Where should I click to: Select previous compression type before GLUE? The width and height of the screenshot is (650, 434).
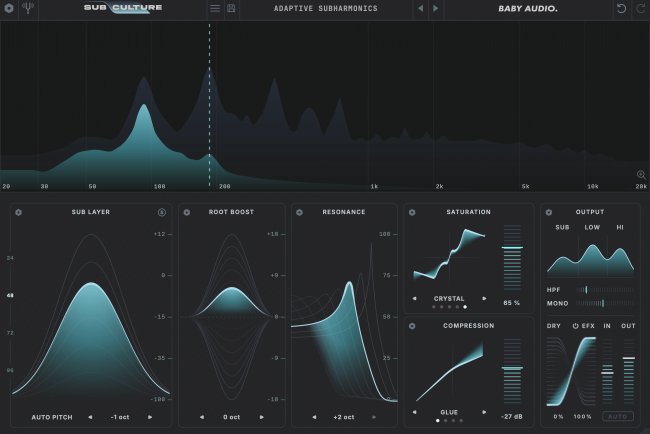[414, 412]
